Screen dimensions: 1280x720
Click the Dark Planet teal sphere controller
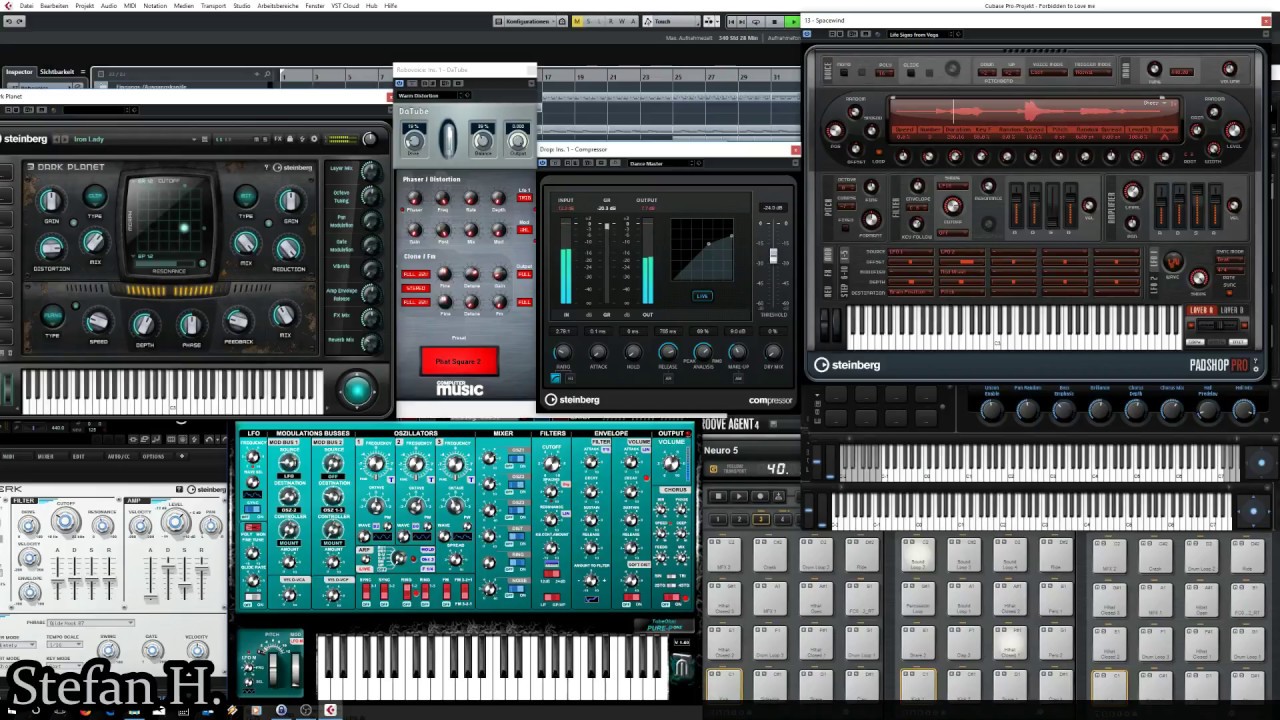[x=357, y=390]
